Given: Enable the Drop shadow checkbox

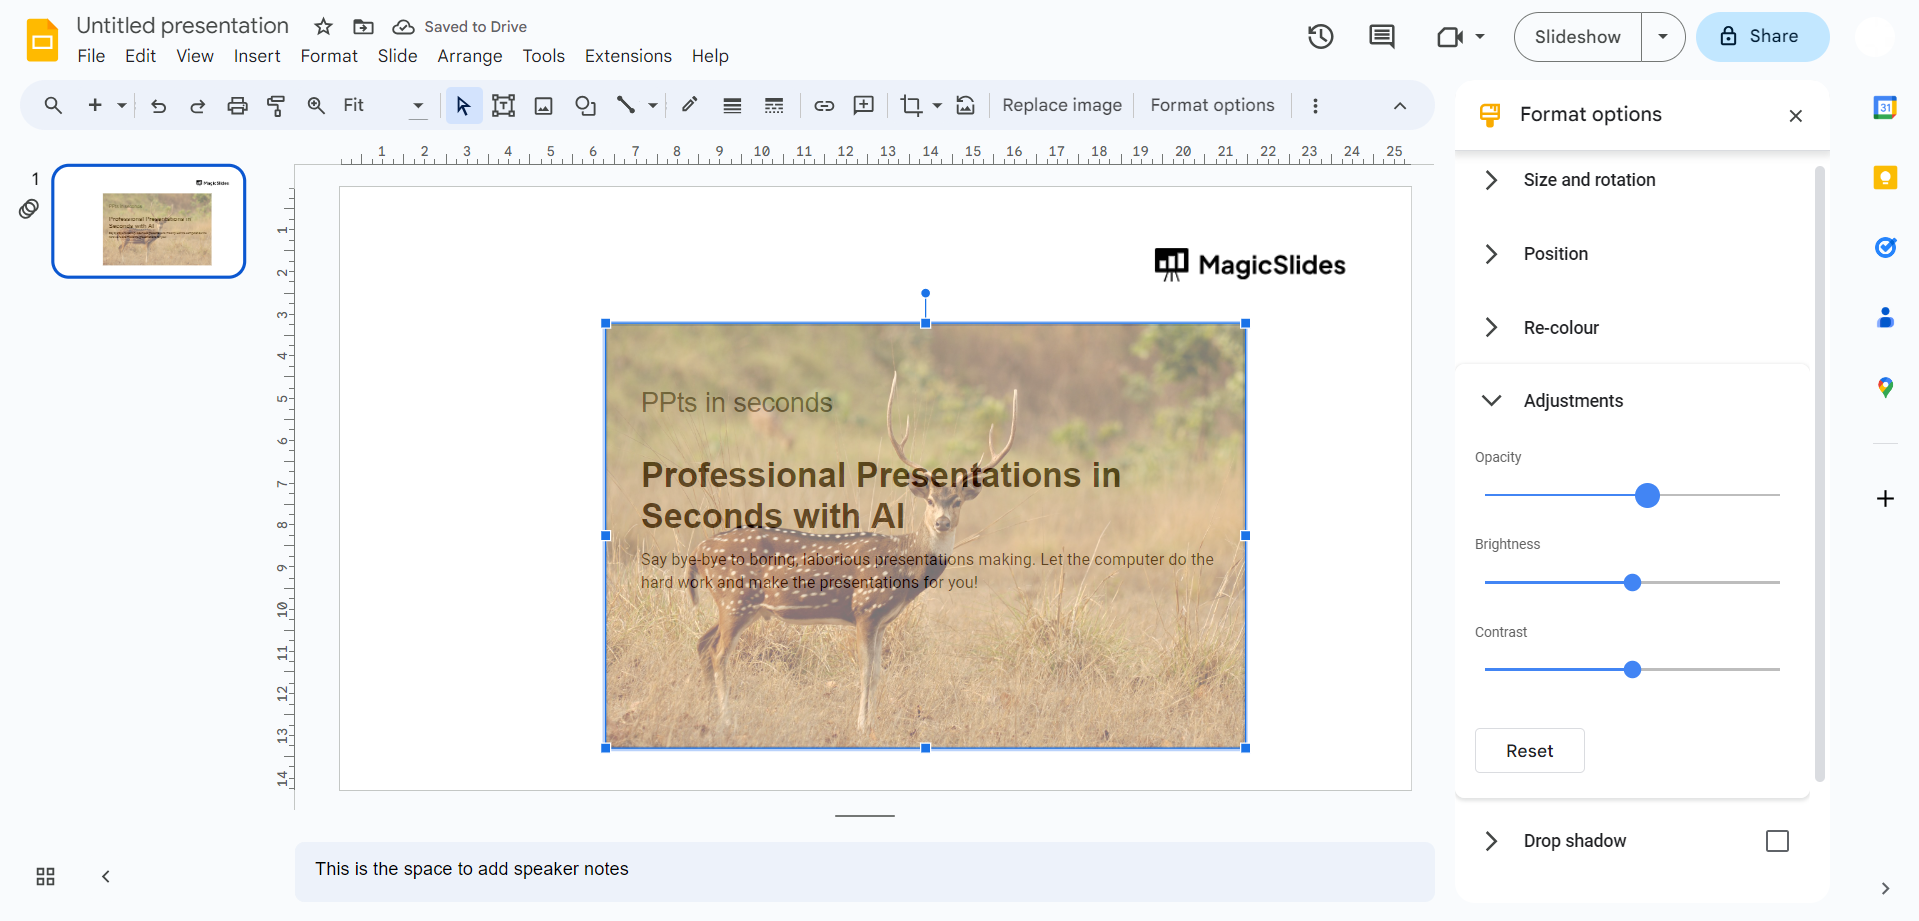Looking at the screenshot, I should 1776,841.
